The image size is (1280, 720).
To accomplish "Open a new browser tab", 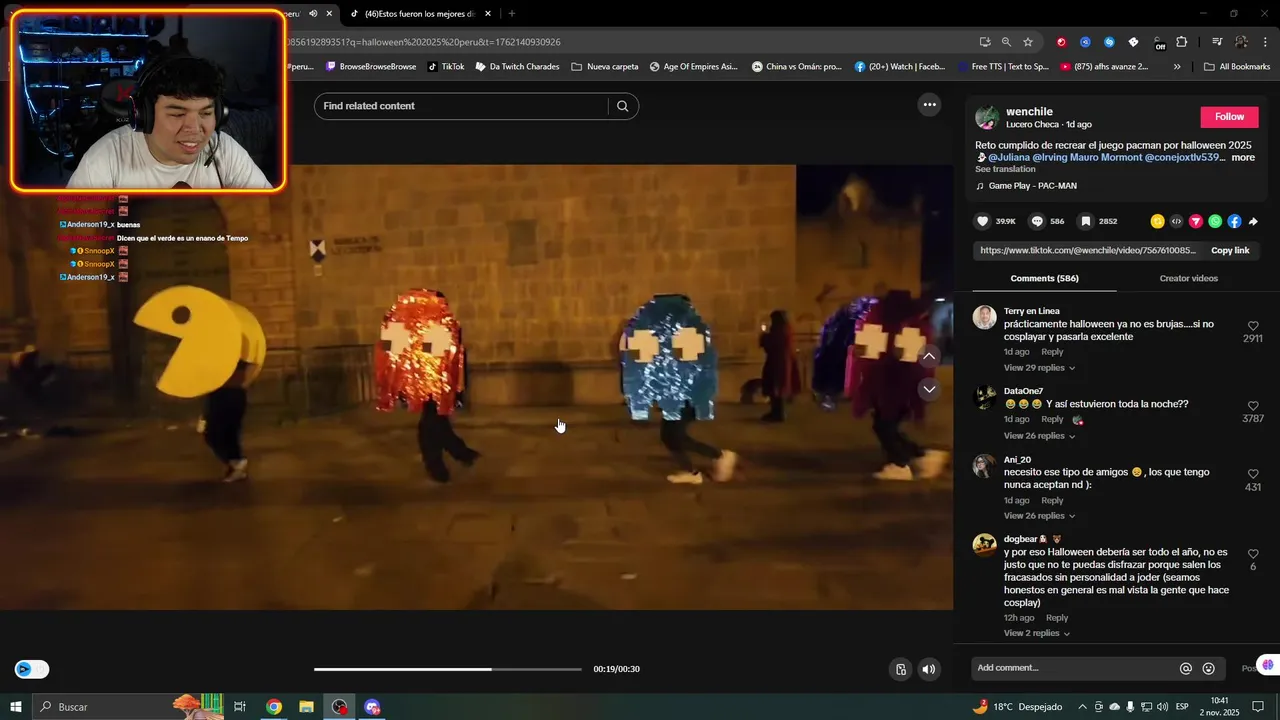I will point(512,13).
